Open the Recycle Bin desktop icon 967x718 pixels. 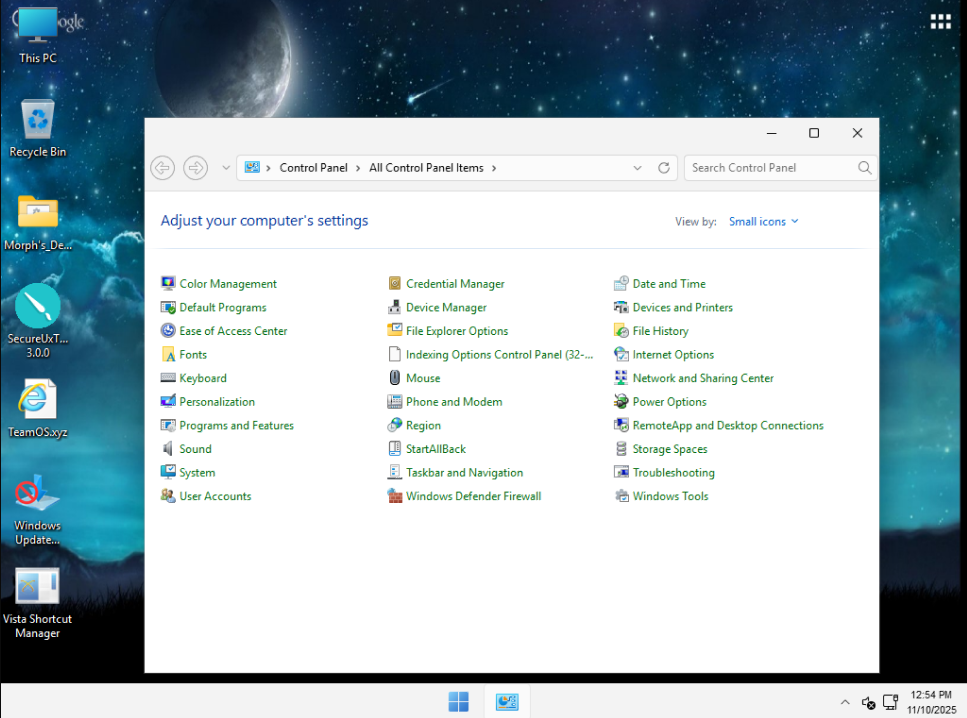point(38,121)
